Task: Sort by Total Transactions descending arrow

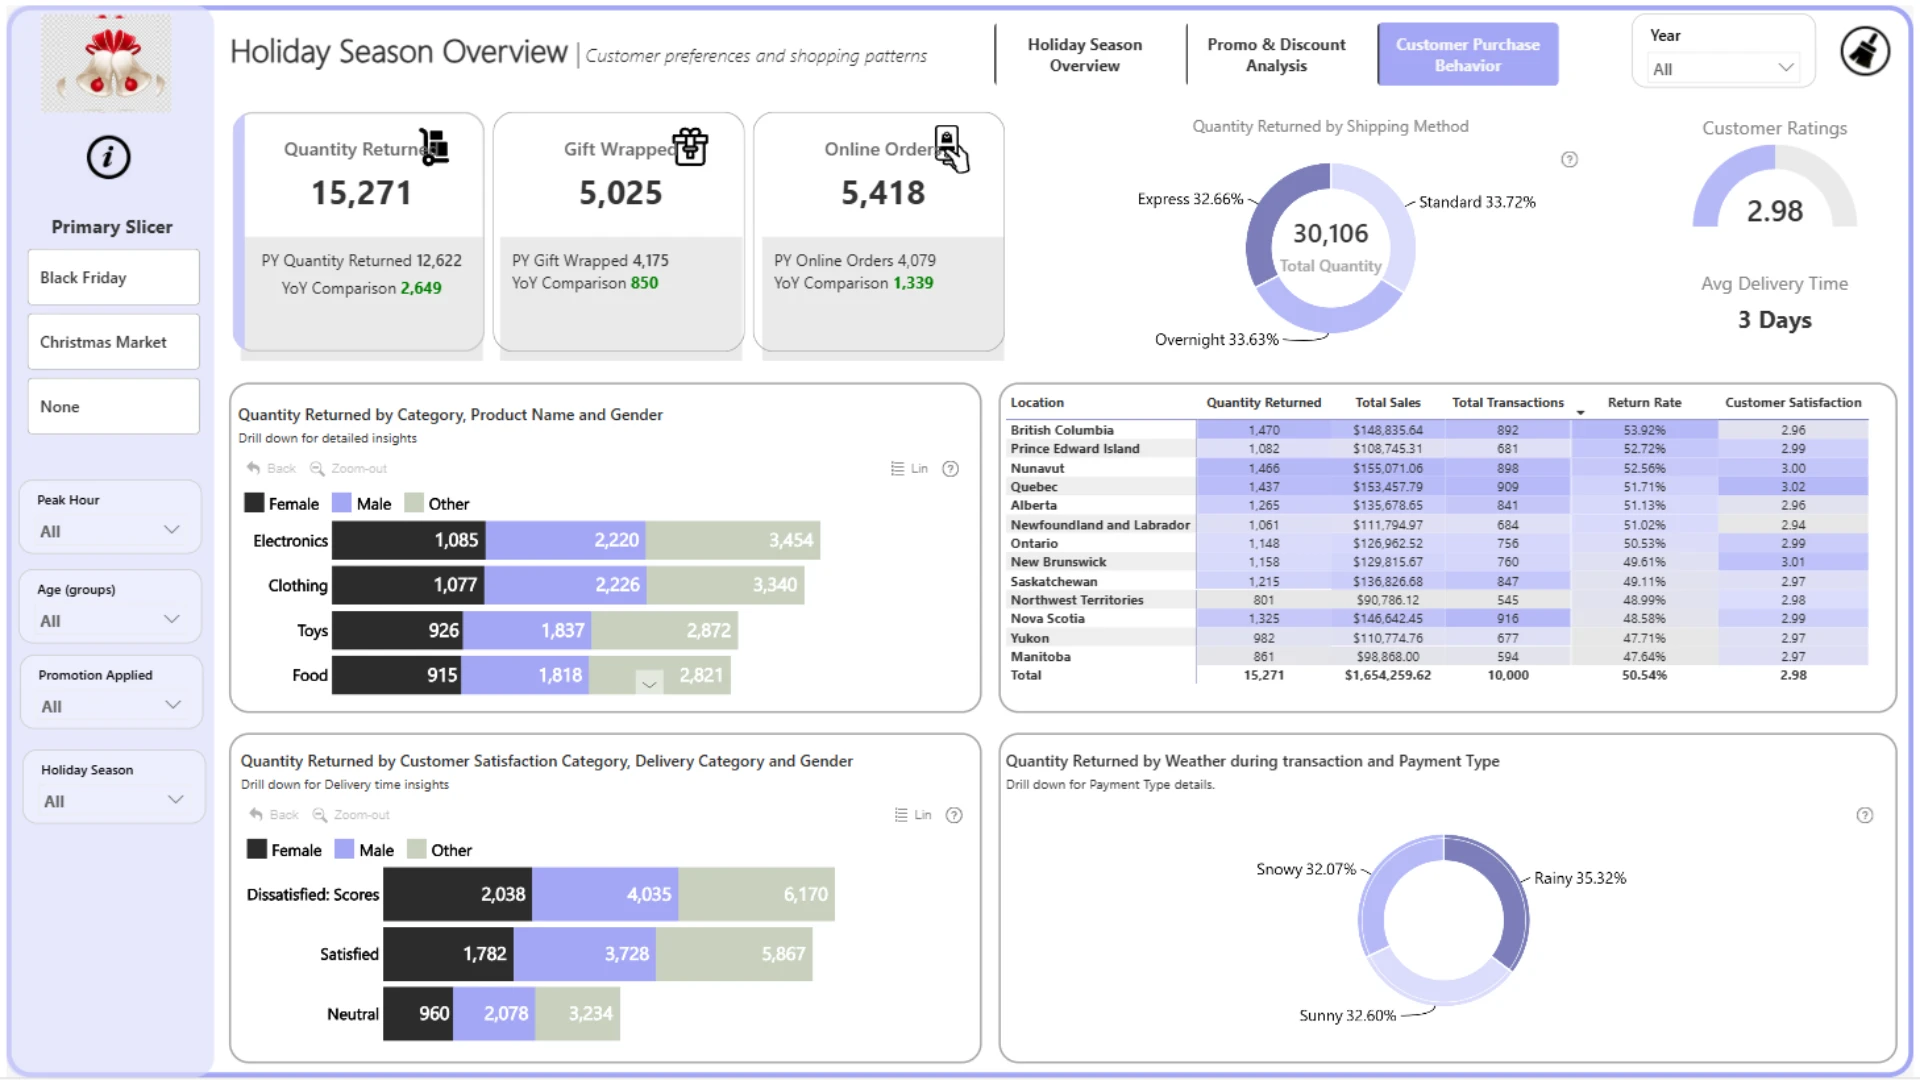Action: [x=1580, y=412]
